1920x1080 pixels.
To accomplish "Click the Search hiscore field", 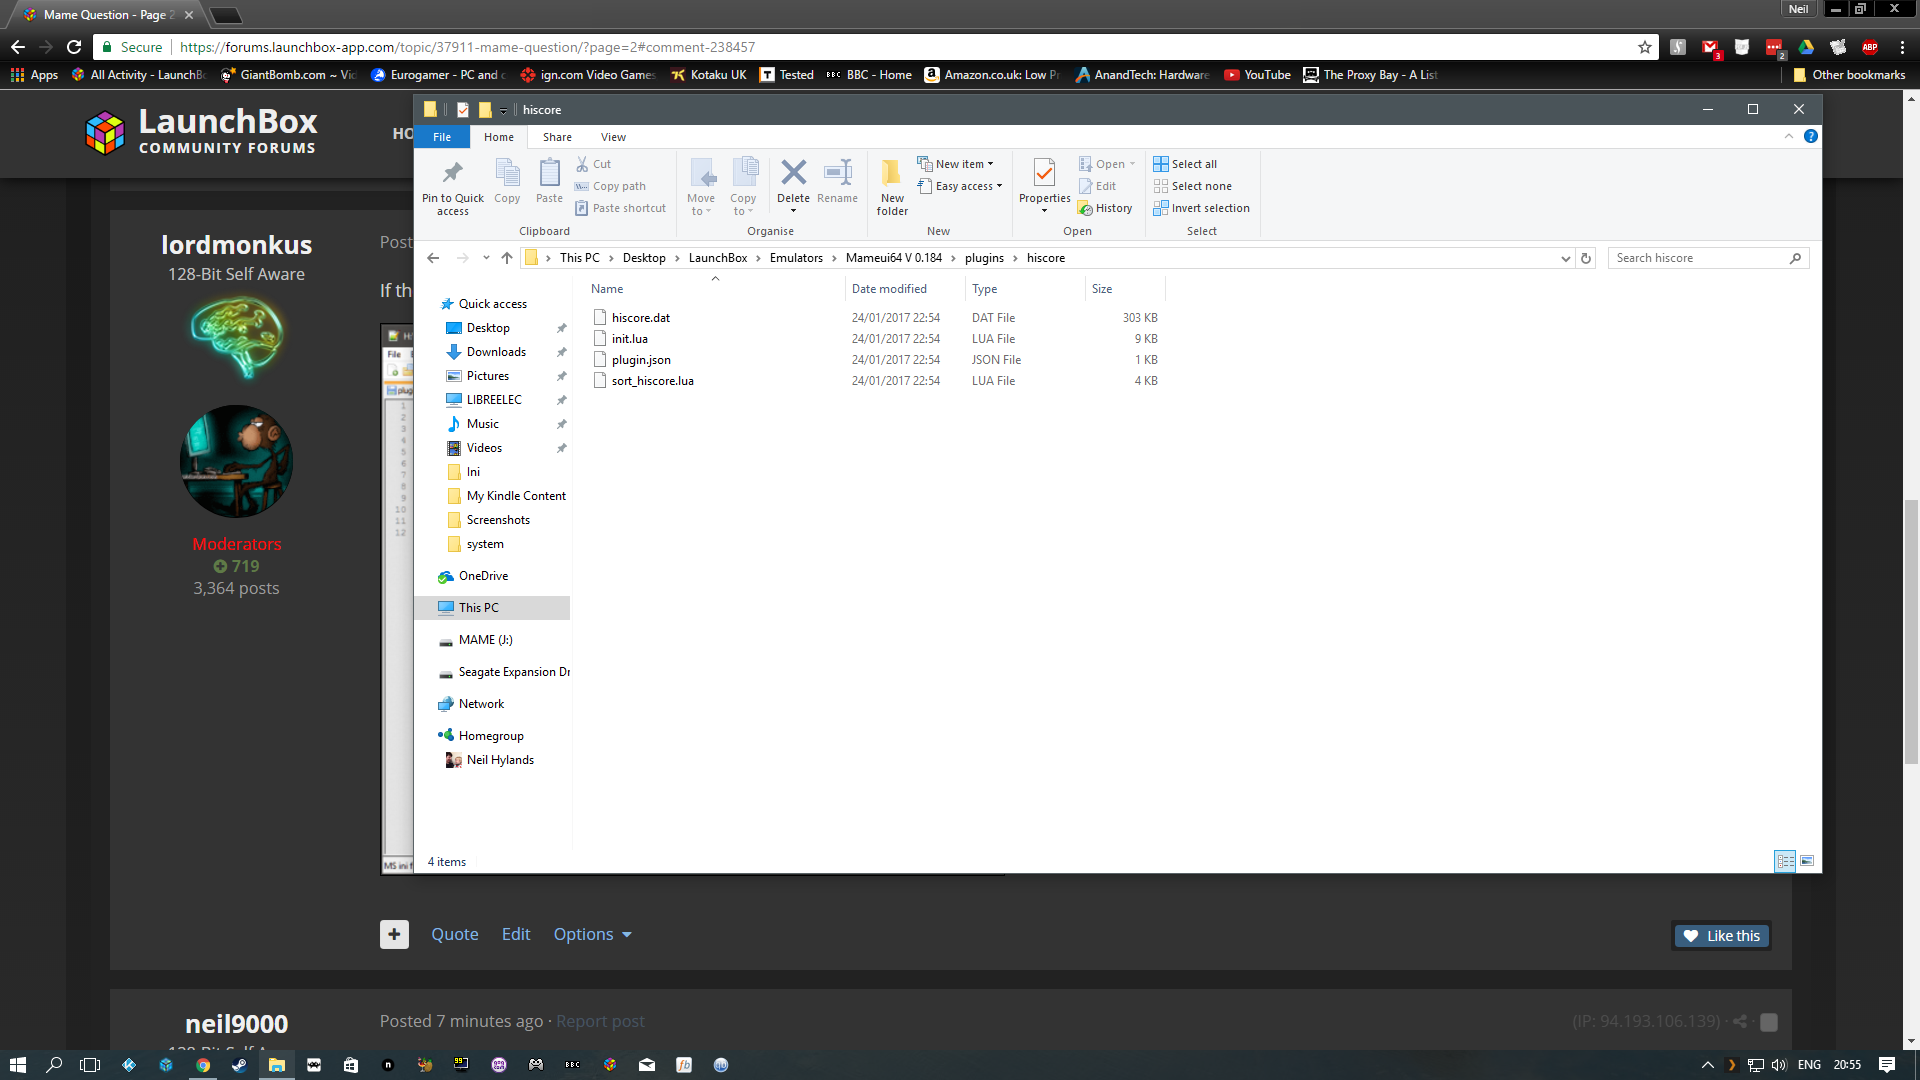I will pos(1708,258).
